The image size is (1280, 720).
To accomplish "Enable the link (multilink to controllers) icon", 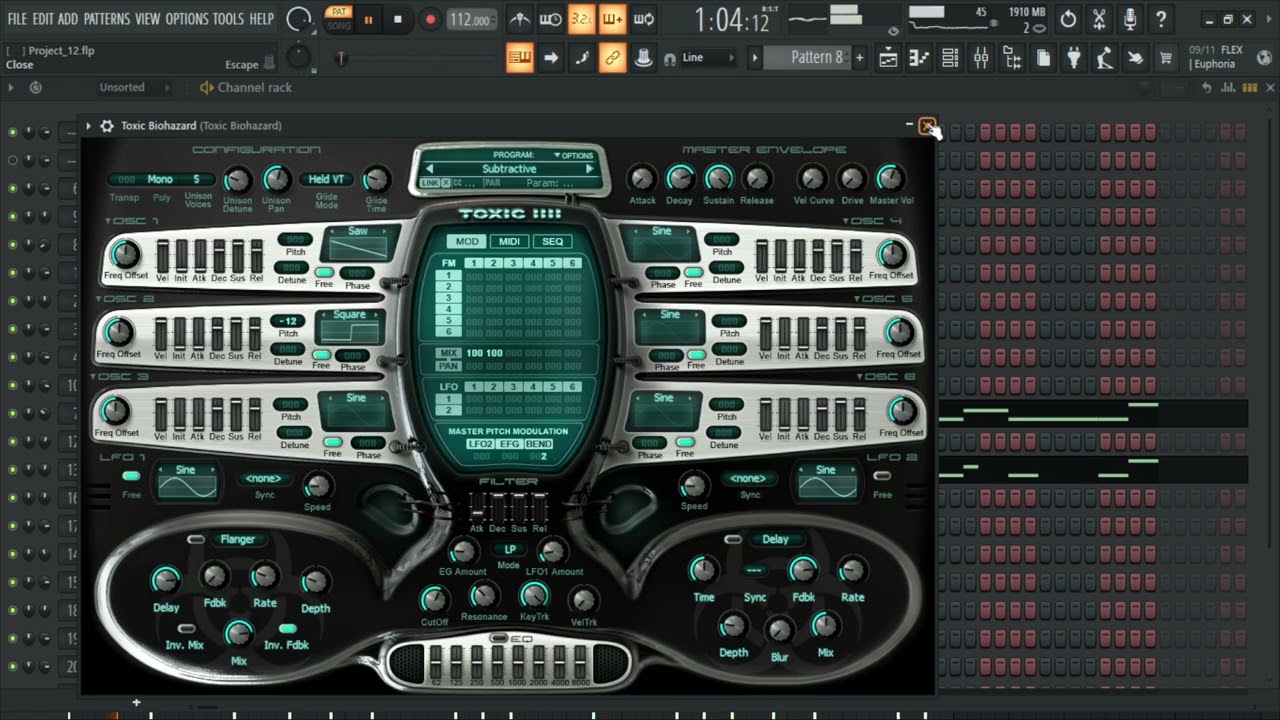I will point(612,58).
